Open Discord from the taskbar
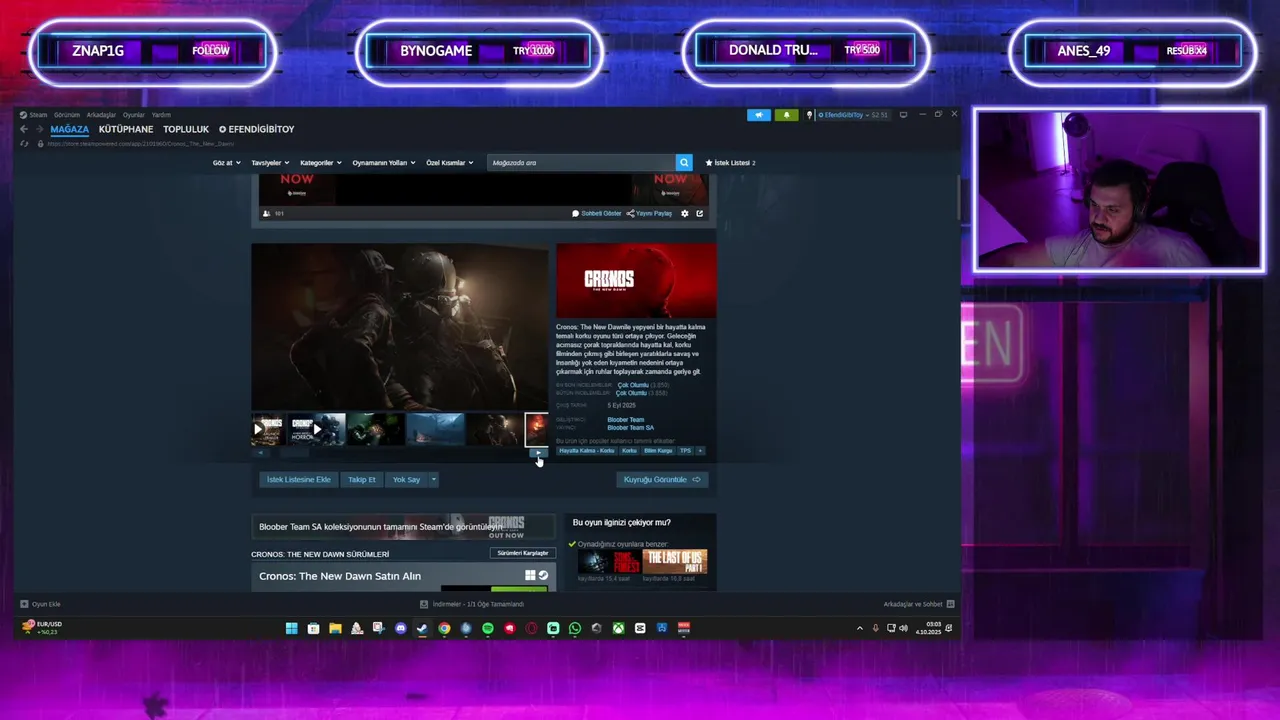1280x720 pixels. coord(400,628)
